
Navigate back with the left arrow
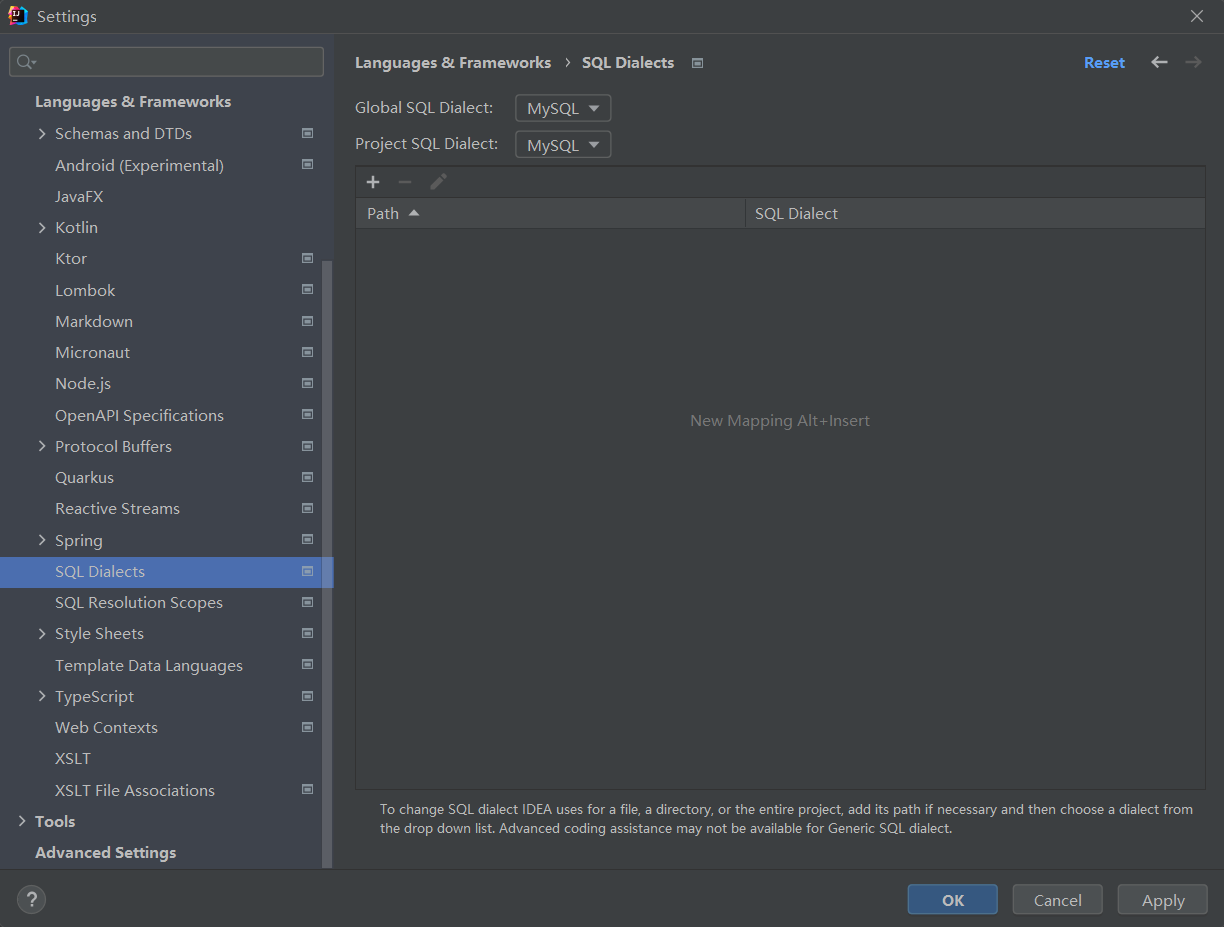(x=1159, y=62)
